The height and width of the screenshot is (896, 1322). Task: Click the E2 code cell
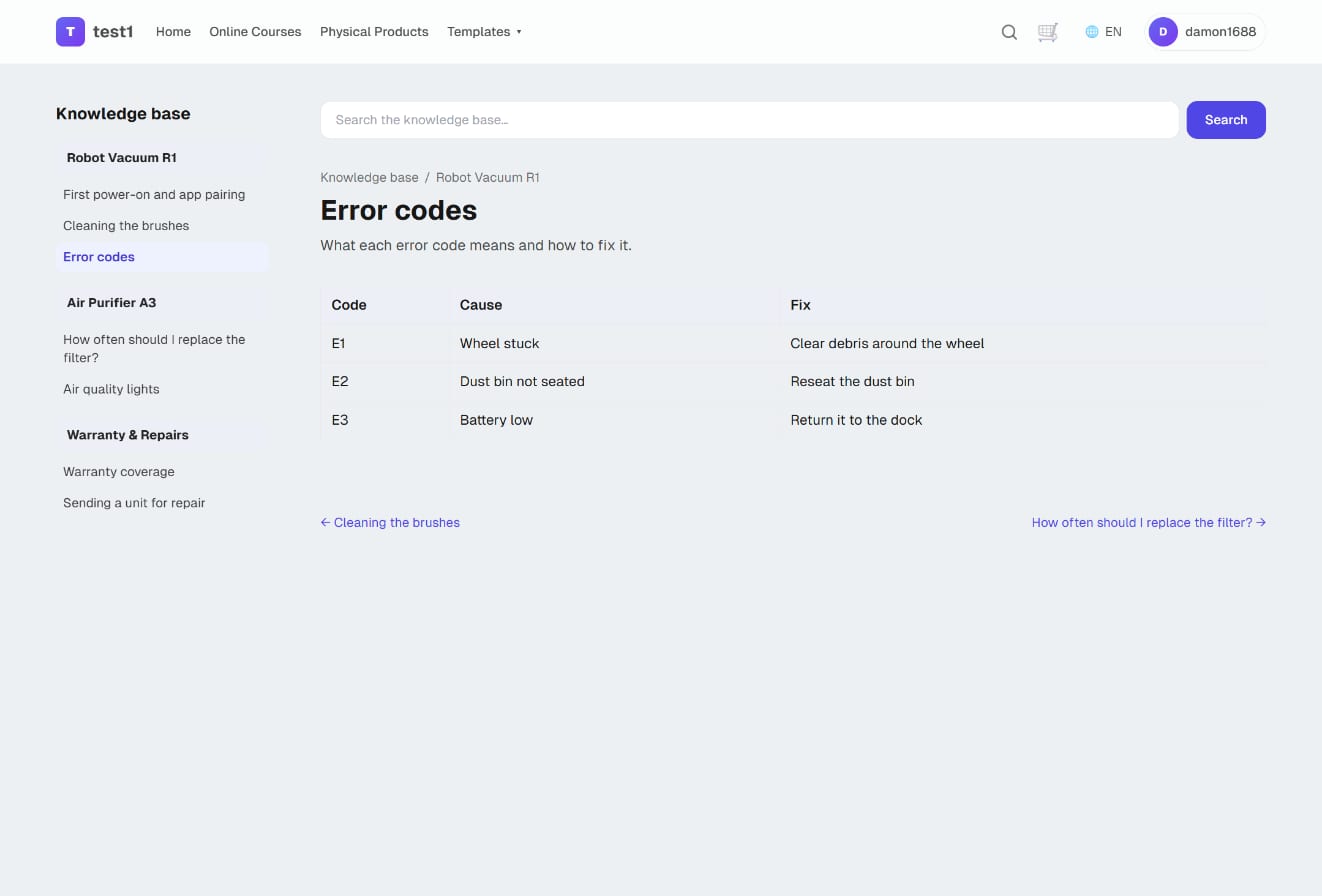[386, 381]
